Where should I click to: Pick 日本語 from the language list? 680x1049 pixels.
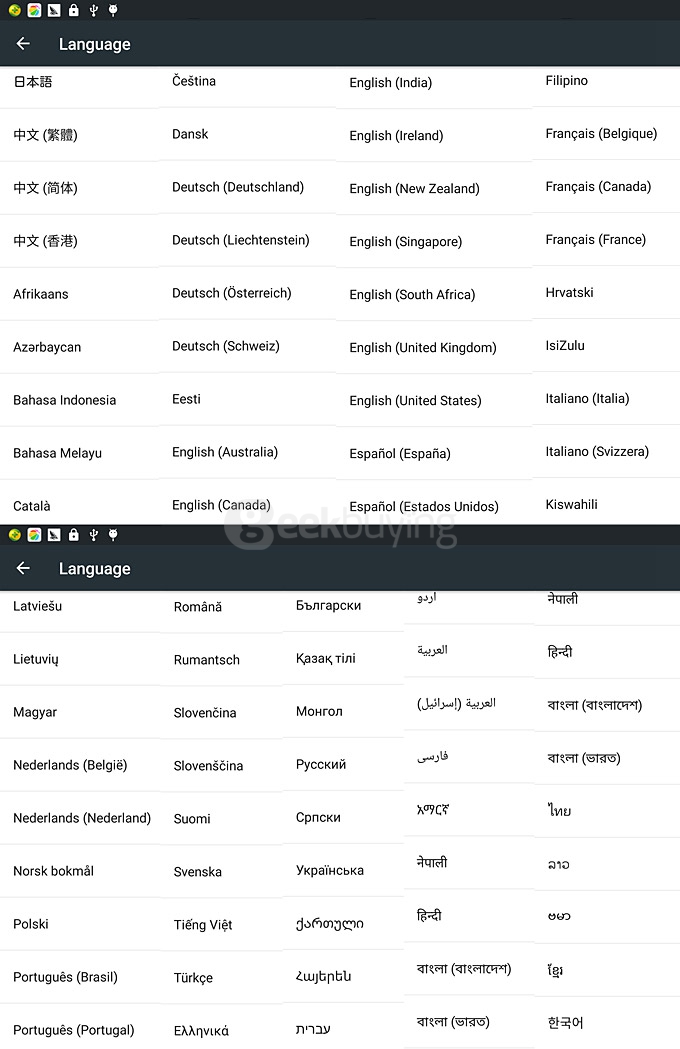(x=33, y=82)
